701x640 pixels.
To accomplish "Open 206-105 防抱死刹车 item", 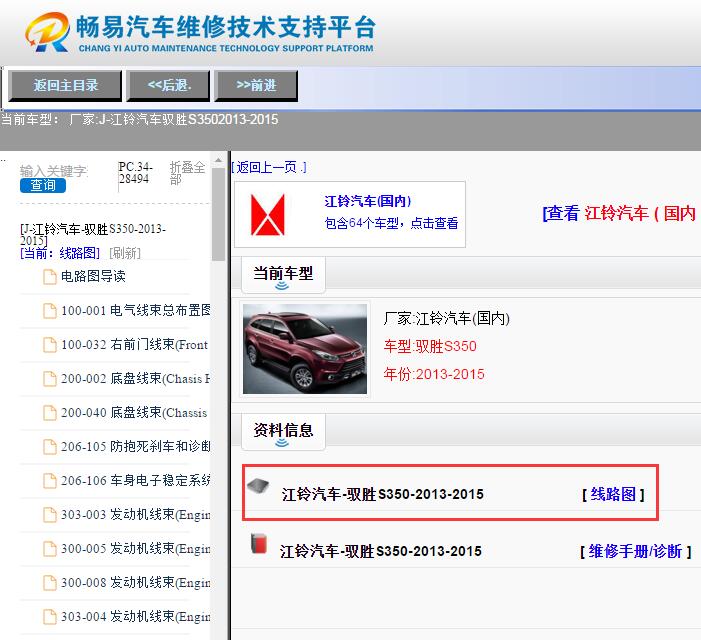I will click(136, 446).
